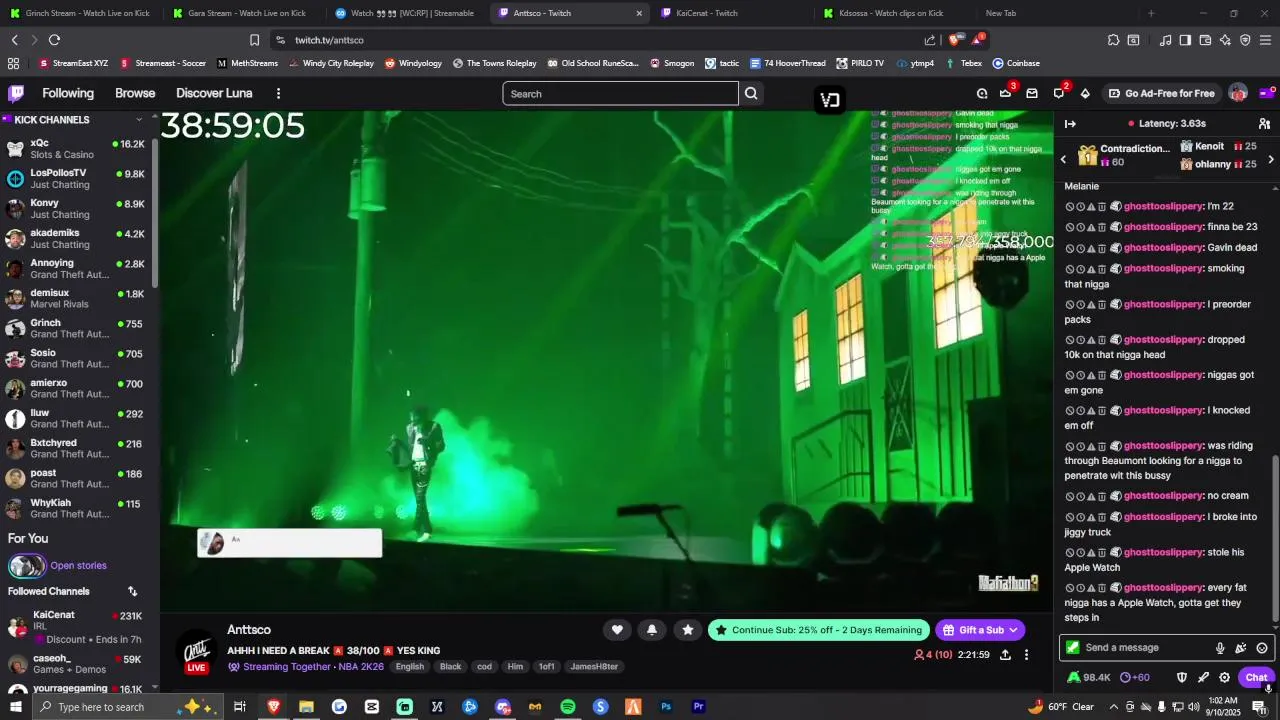Open Twitch nav more options dots
The image size is (1280, 720).
[278, 93]
